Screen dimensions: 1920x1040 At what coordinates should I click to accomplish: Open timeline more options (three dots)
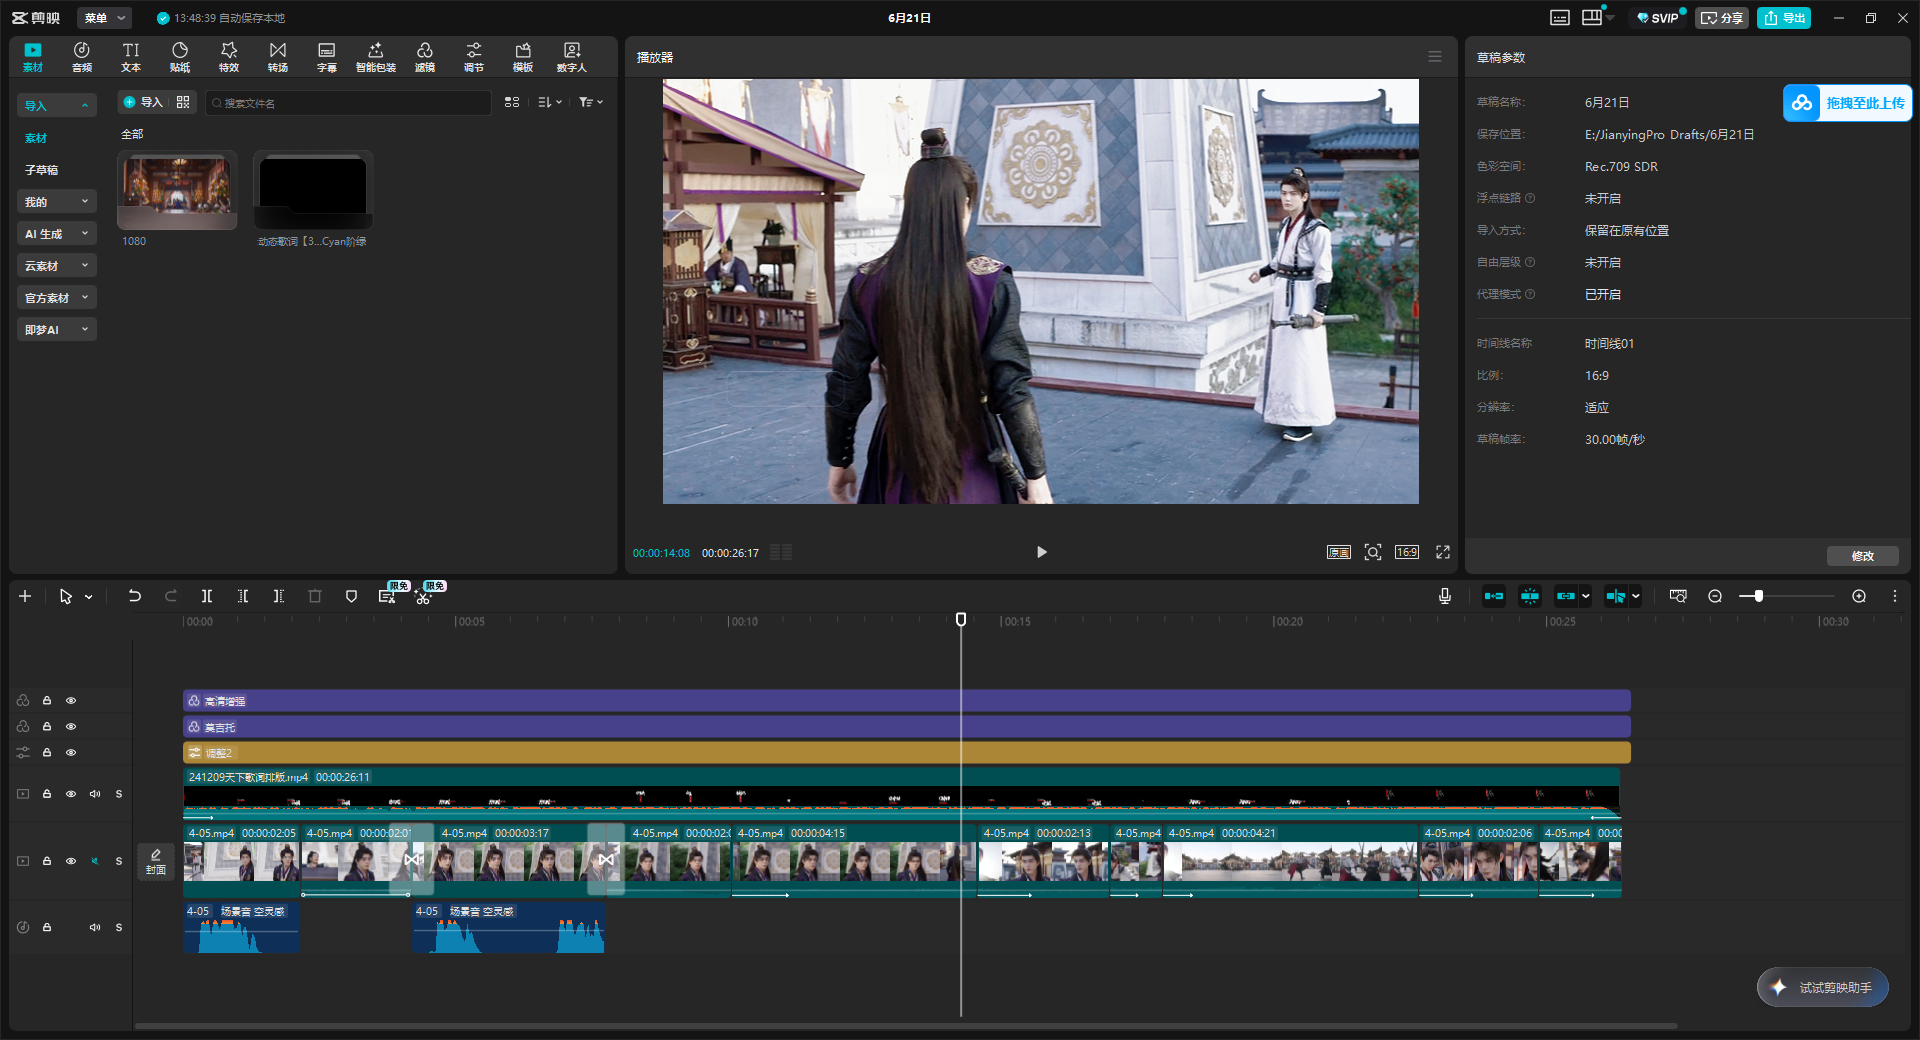1895,596
